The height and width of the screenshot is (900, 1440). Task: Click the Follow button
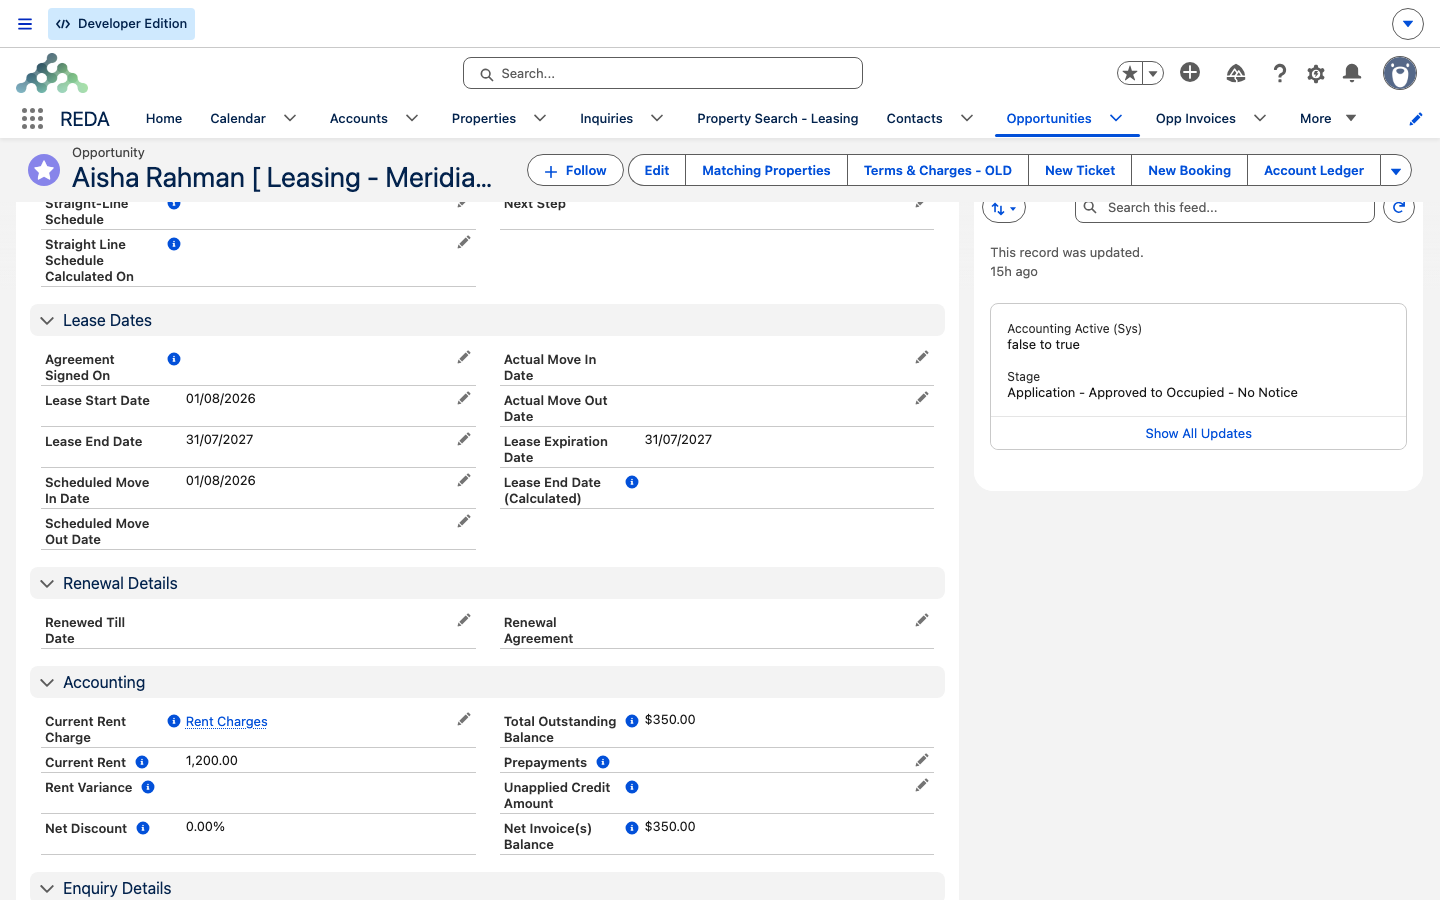pos(575,171)
